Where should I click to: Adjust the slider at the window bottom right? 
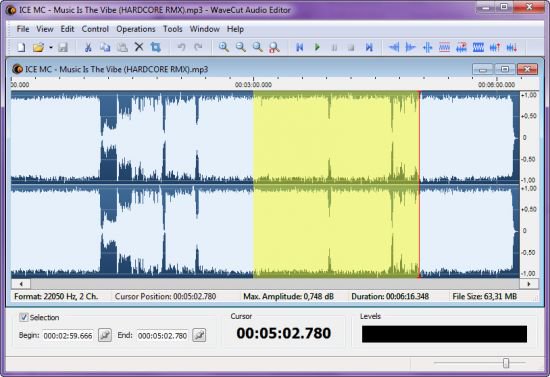(x=506, y=363)
